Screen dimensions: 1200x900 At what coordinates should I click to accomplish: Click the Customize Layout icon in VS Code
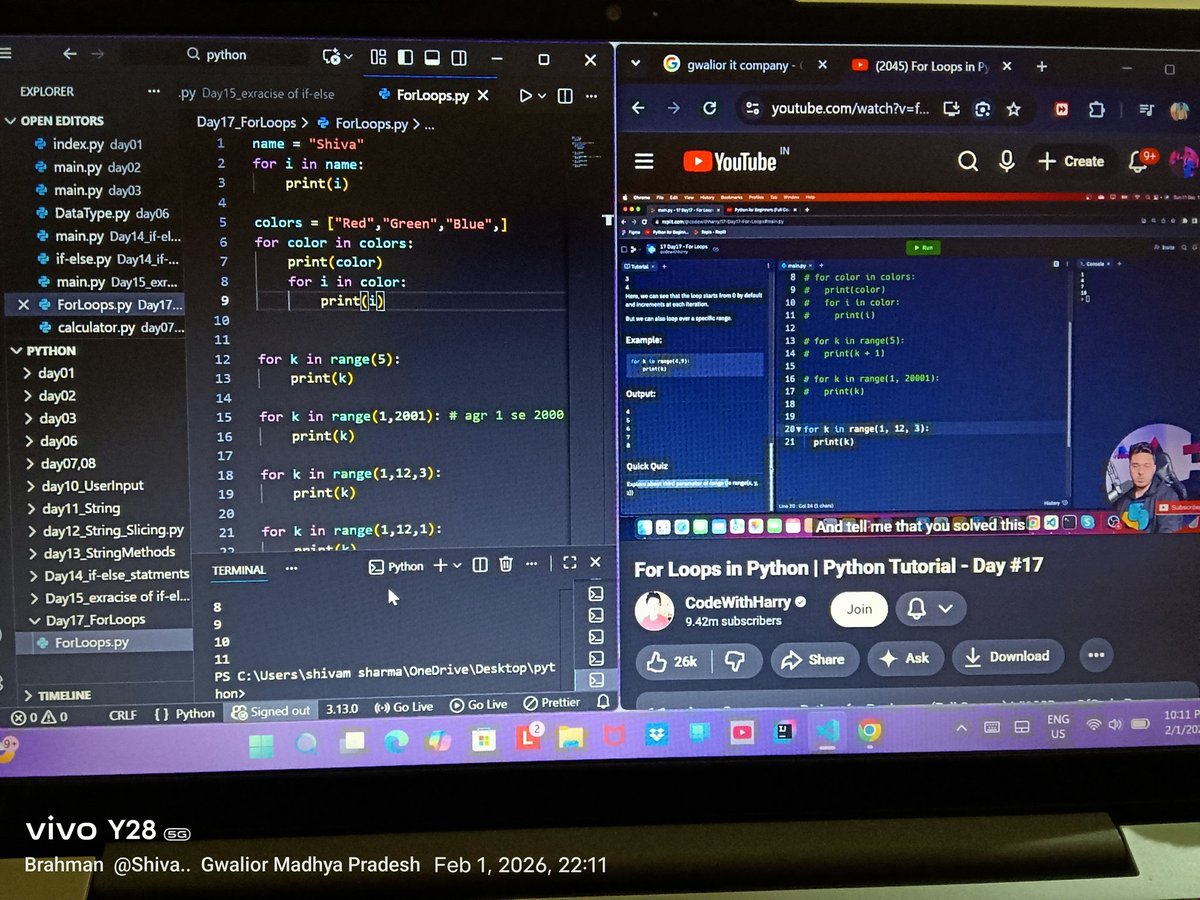tap(379, 57)
